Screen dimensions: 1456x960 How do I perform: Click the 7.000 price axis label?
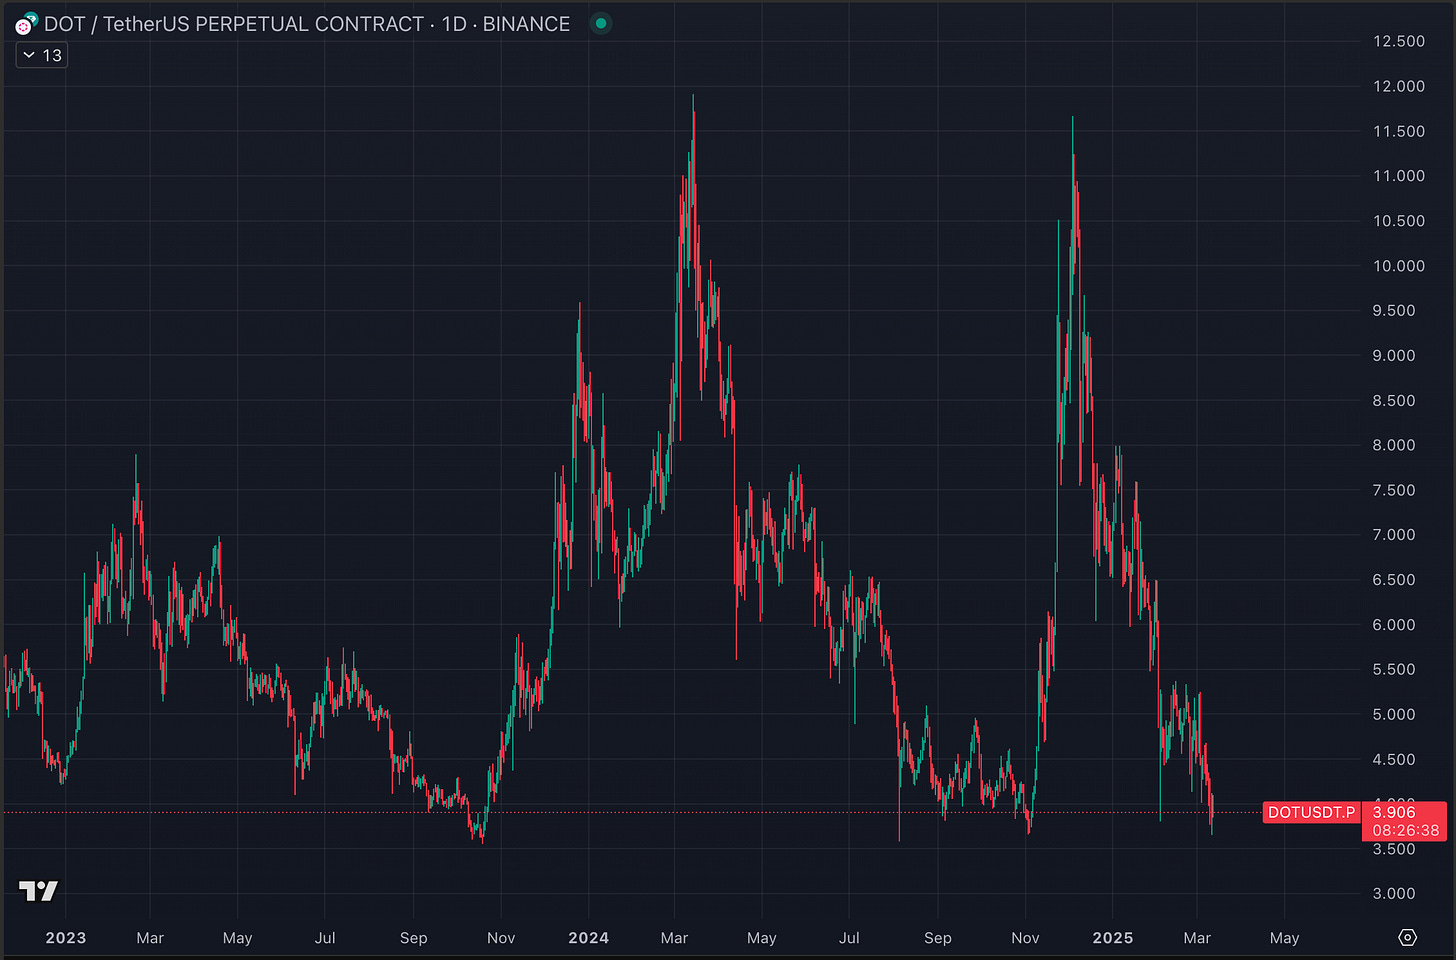pyautogui.click(x=1394, y=535)
